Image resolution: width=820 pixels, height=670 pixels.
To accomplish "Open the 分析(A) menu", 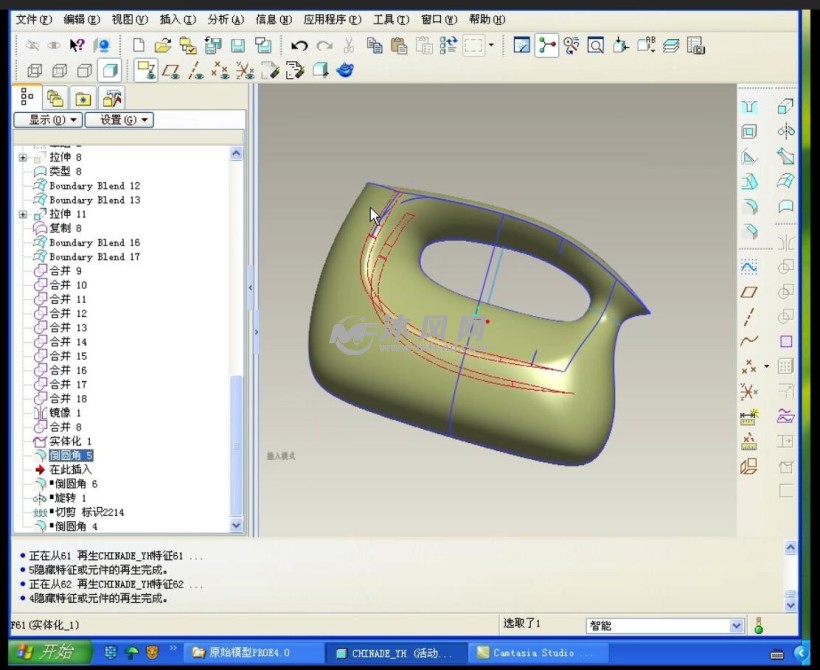I will 226,19.
